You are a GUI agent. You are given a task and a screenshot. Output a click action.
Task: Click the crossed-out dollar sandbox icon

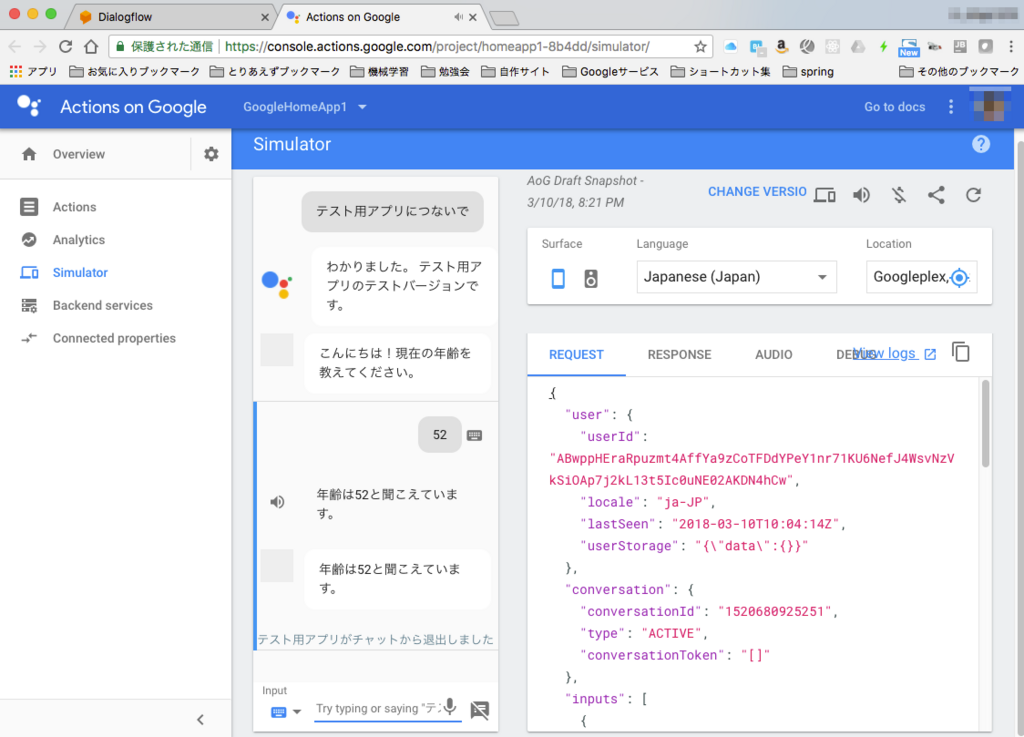point(899,195)
